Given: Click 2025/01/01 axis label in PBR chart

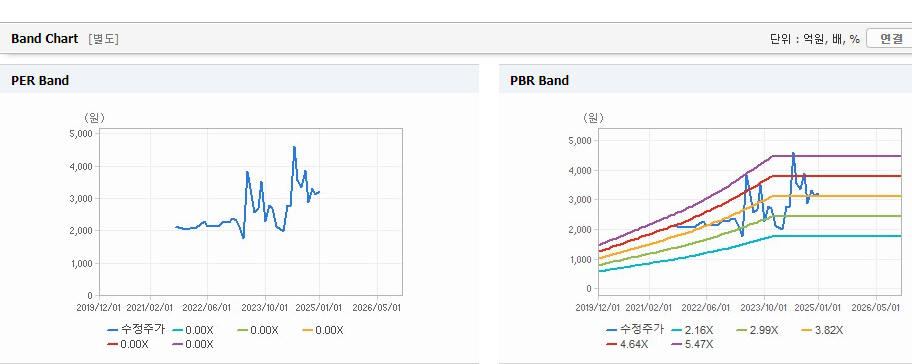Looking at the screenshot, I should pyautogui.click(x=819, y=307).
